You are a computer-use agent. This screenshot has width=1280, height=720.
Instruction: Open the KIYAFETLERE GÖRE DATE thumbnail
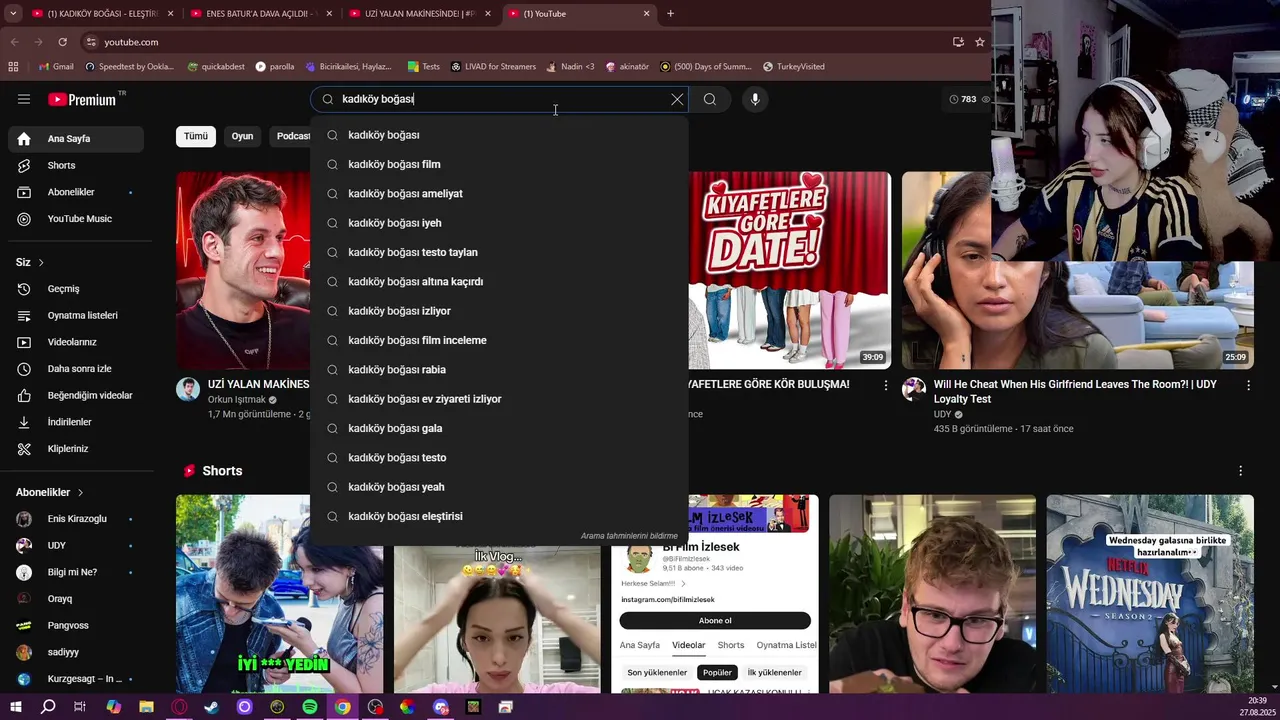point(790,270)
